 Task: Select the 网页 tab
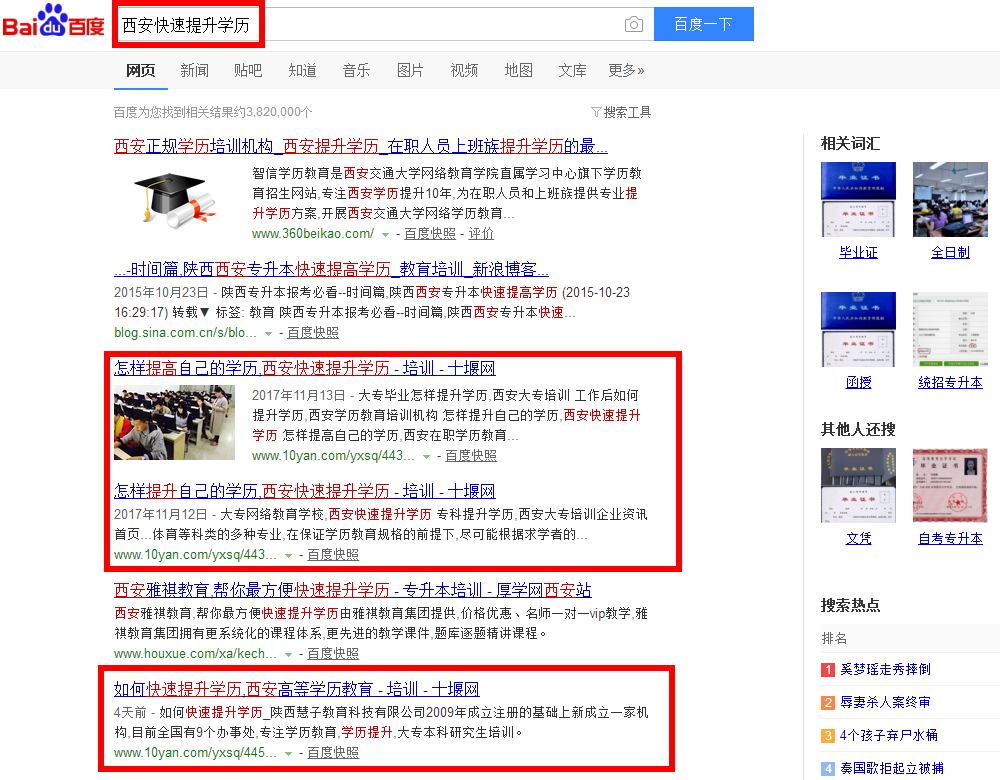click(141, 70)
